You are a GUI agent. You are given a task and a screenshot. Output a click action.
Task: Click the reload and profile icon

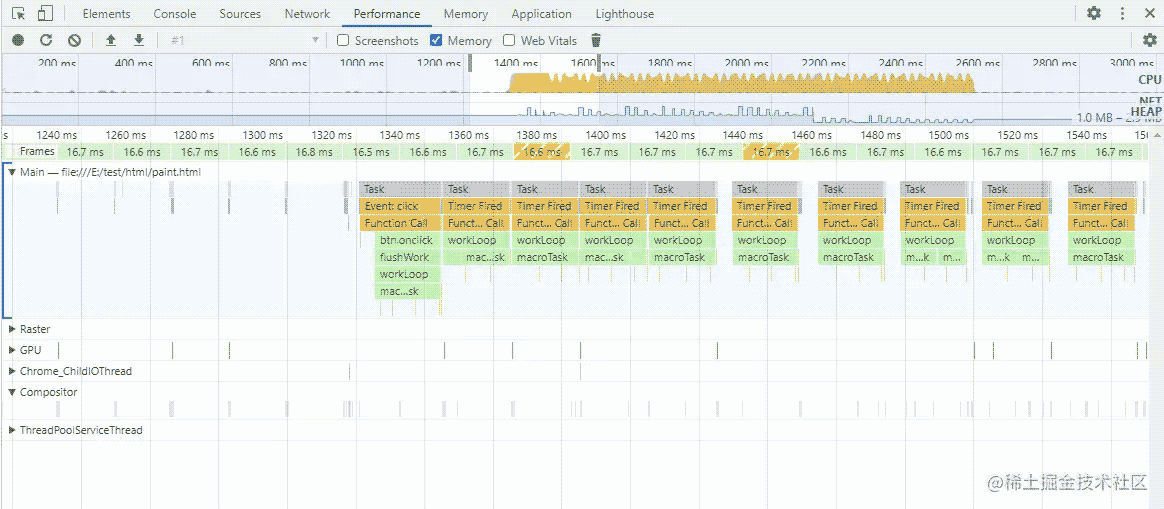click(46, 40)
